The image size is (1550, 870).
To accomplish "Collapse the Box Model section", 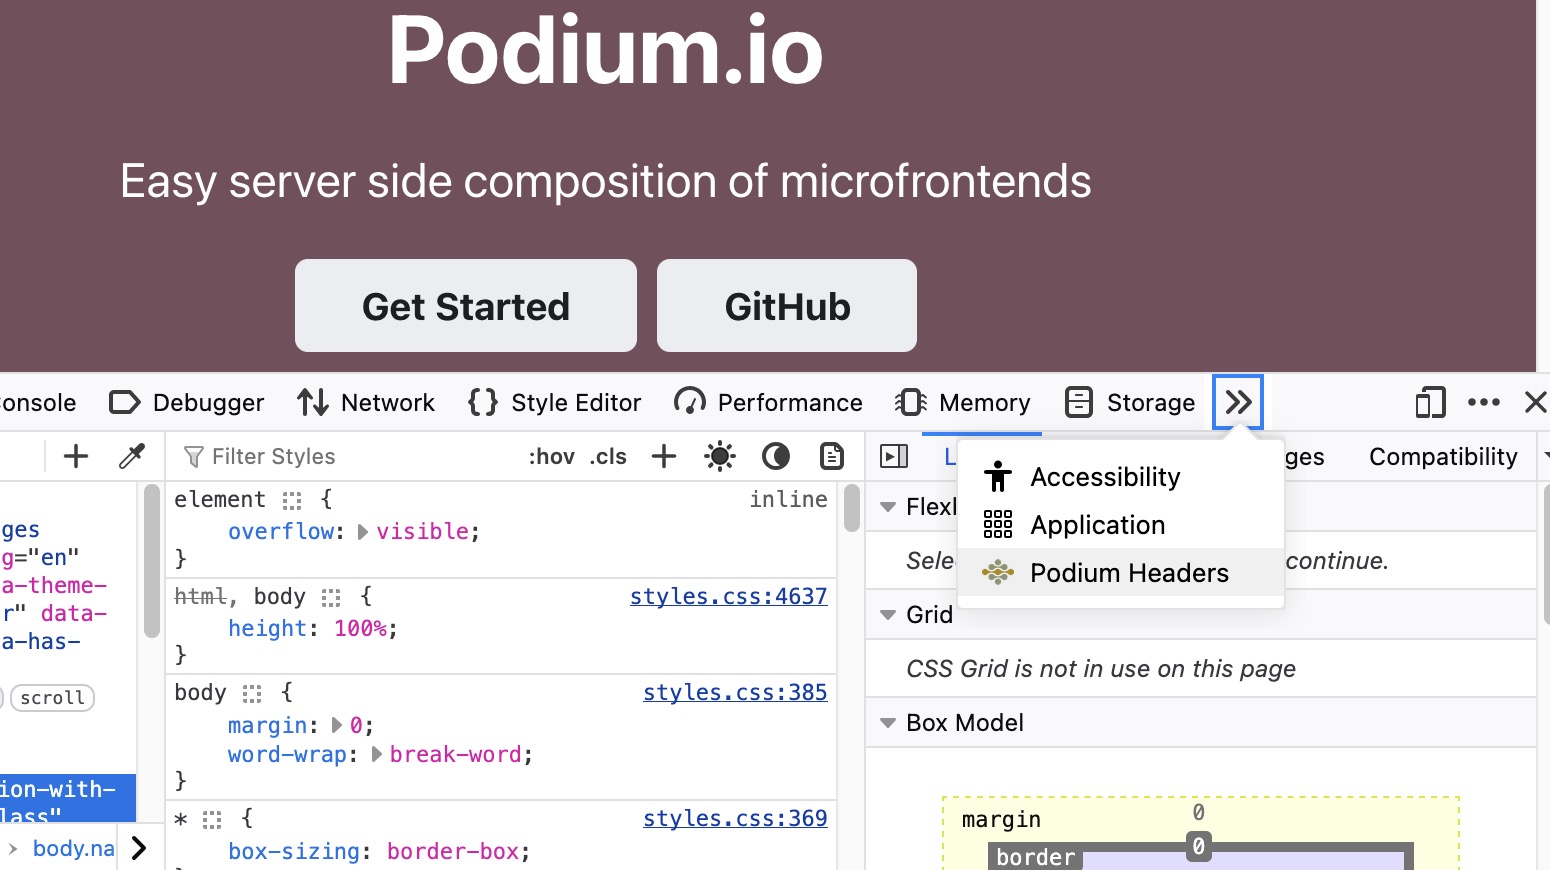I will (x=888, y=723).
